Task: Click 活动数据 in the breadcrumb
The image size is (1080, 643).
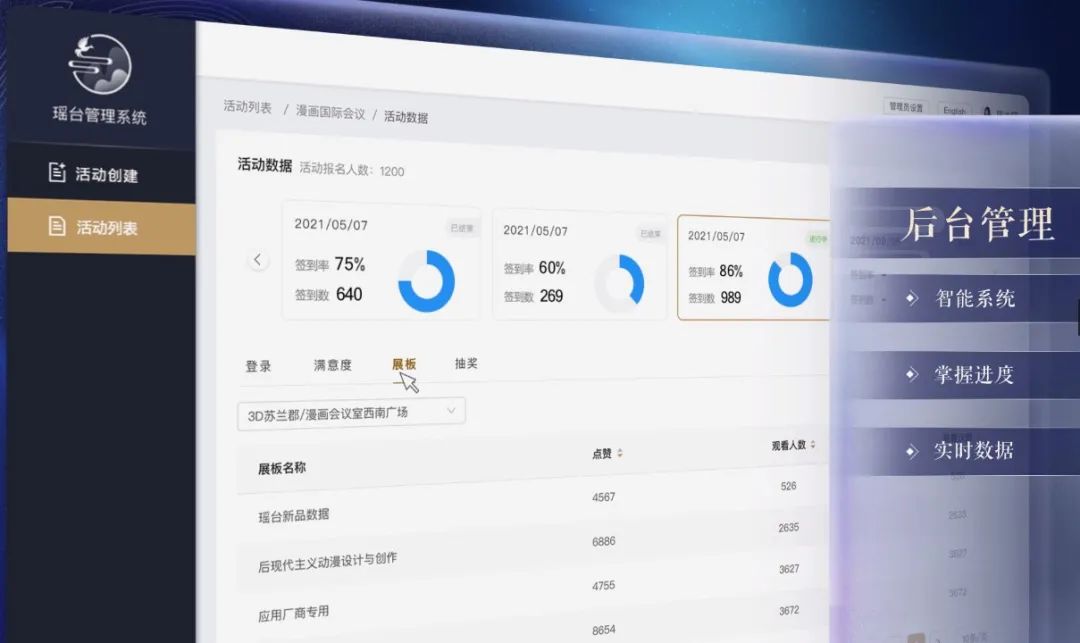Action: 406,117
